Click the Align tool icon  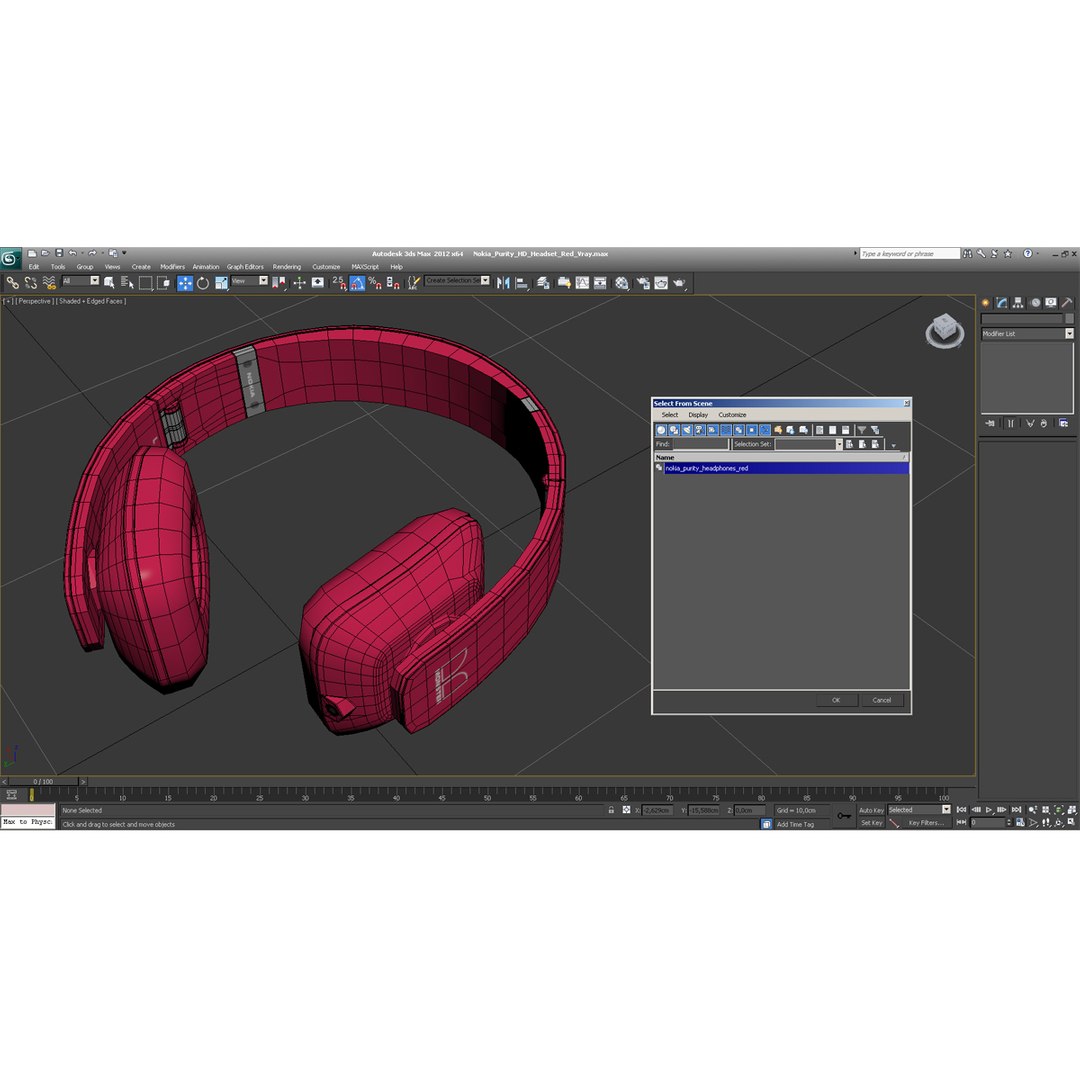(522, 282)
